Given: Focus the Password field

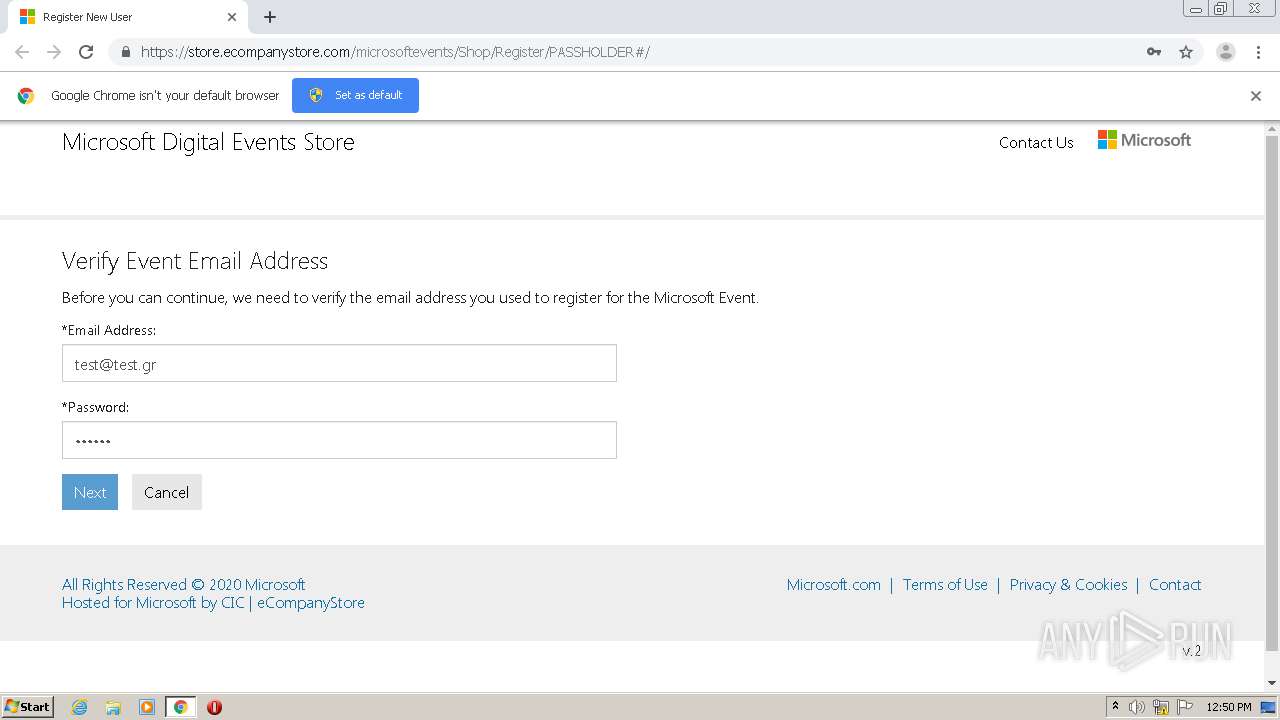Looking at the screenshot, I should (339, 440).
